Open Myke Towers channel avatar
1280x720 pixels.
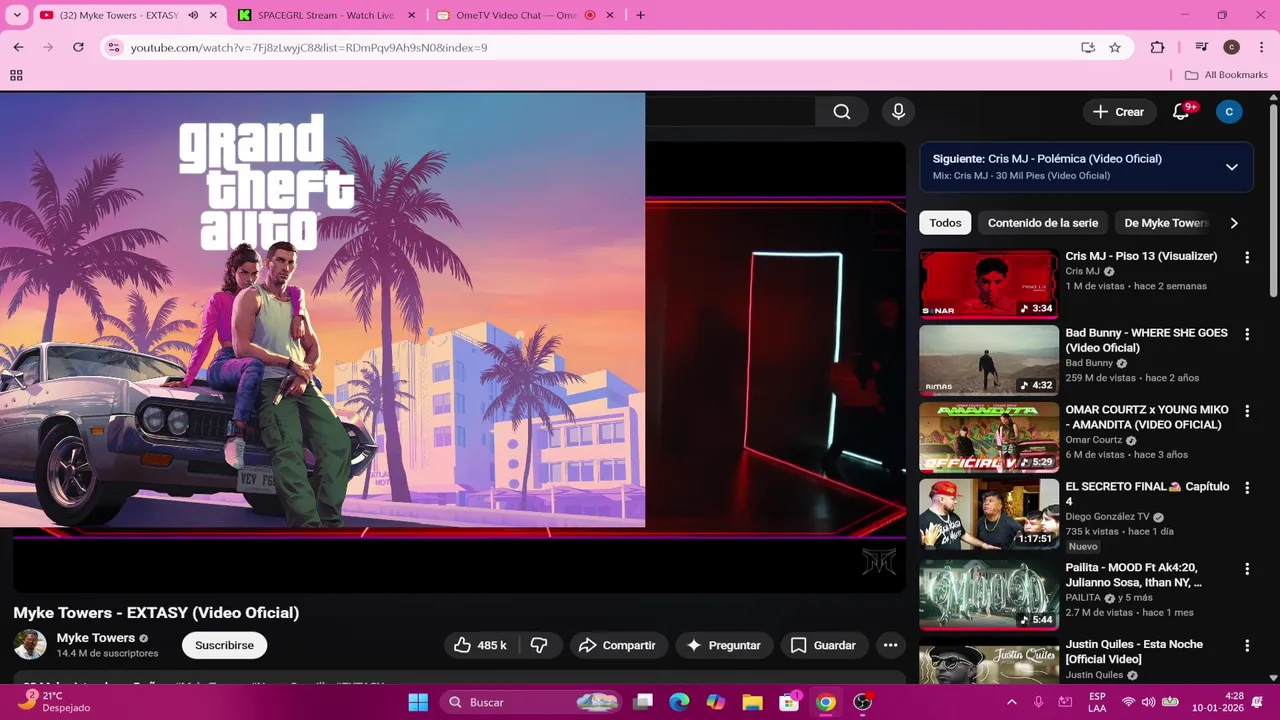pyautogui.click(x=30, y=644)
